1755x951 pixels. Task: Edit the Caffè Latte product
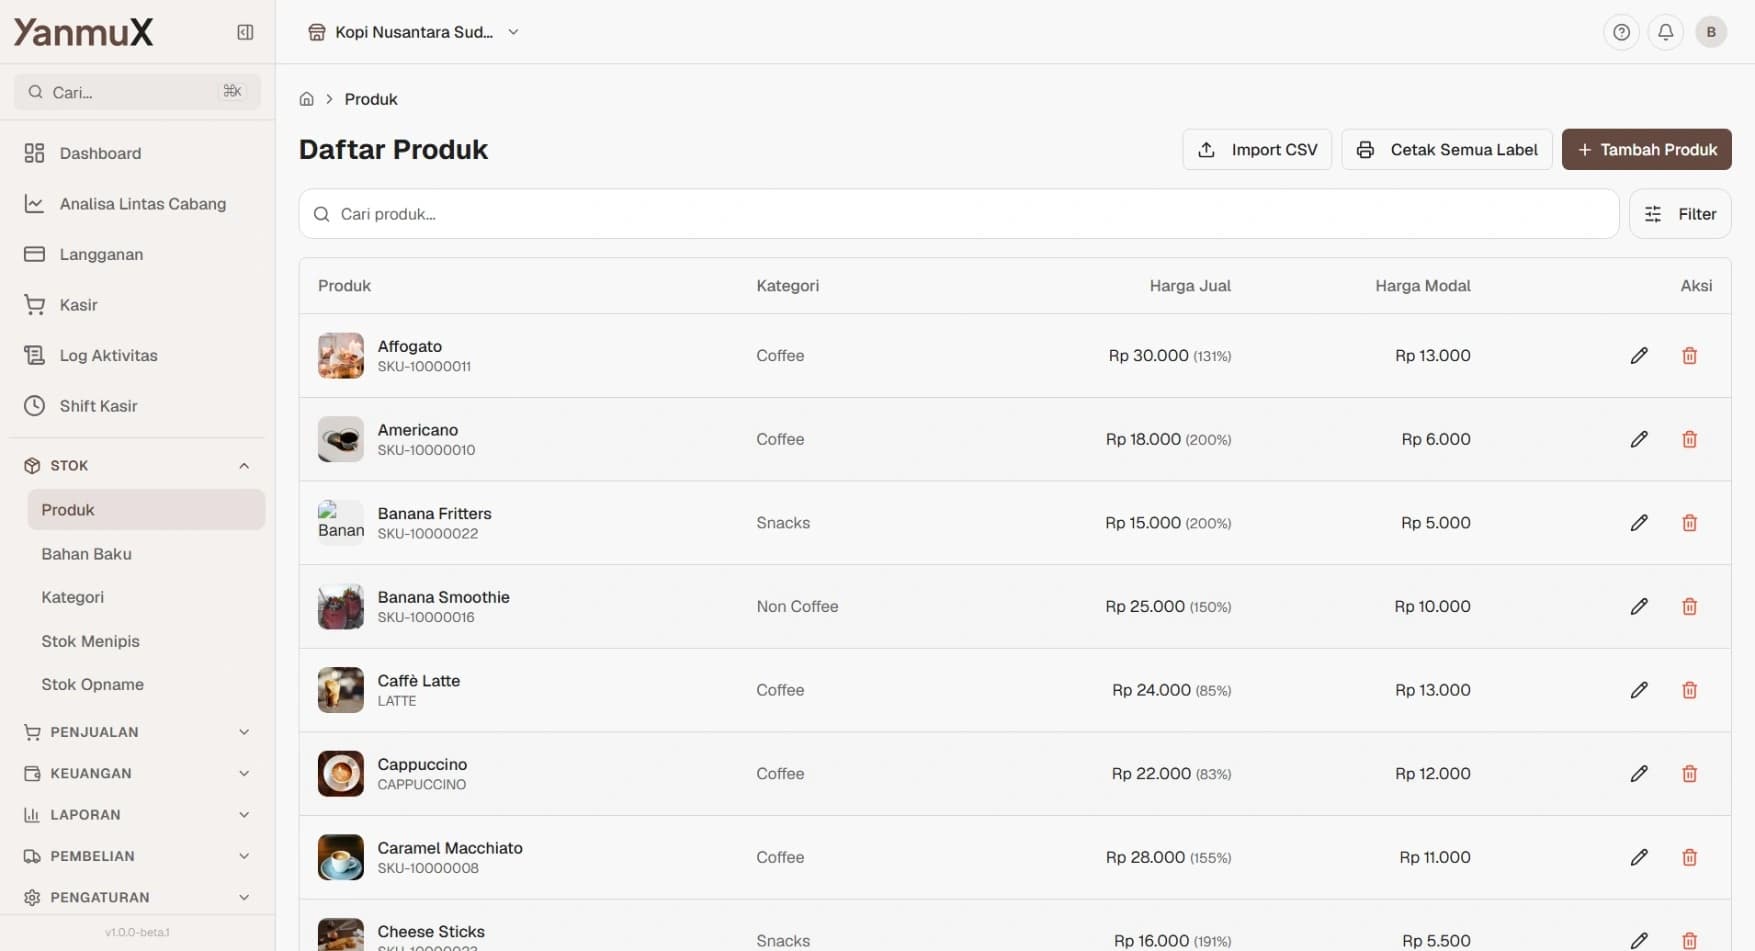[x=1638, y=690]
